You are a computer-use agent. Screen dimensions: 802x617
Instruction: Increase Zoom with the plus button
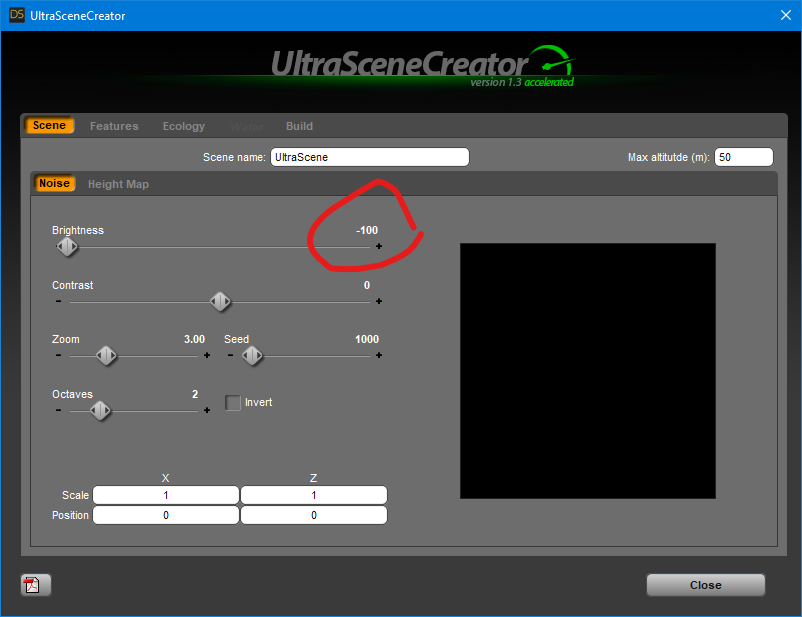point(207,355)
